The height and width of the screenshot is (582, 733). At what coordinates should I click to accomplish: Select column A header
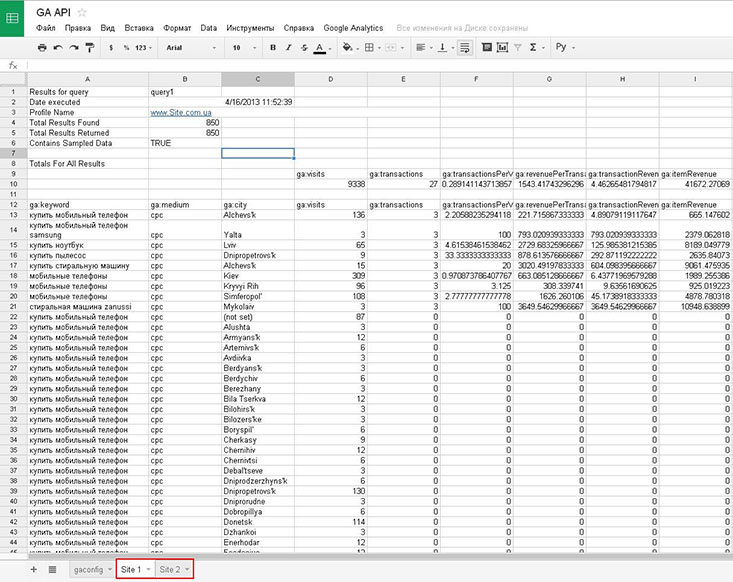click(x=87, y=79)
